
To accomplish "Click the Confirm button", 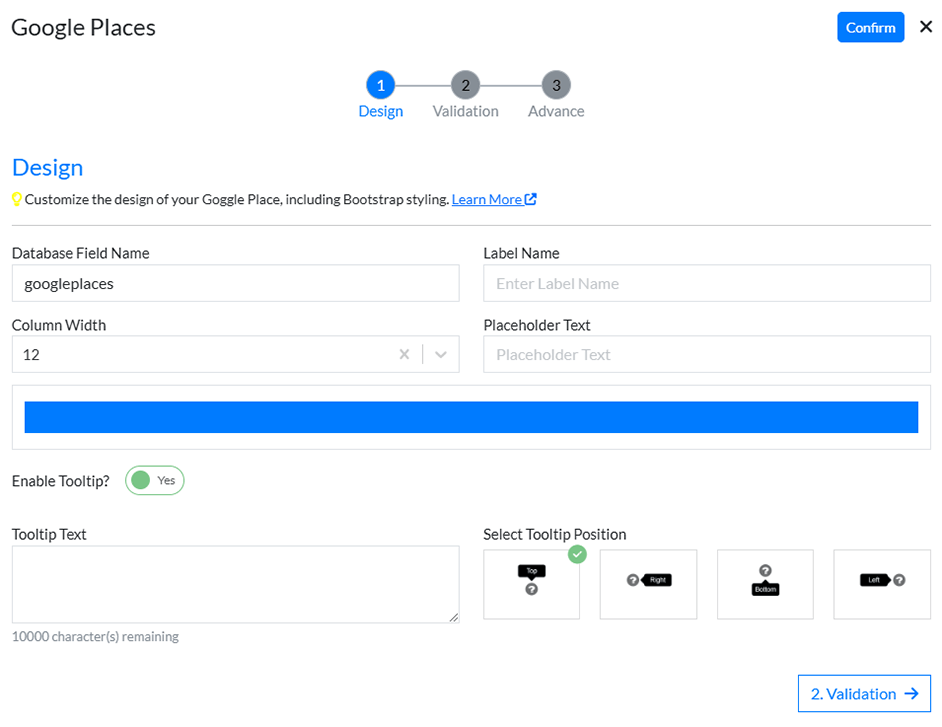I will tap(870, 27).
